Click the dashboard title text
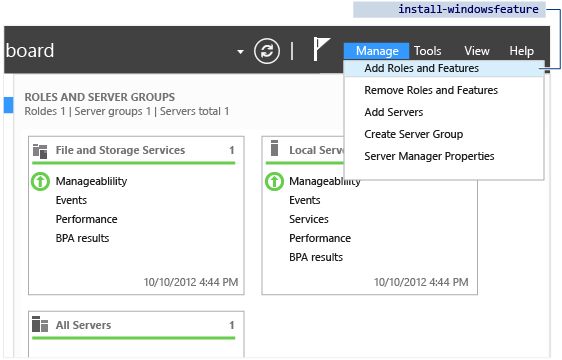The image size is (562, 360). pyautogui.click(x=30, y=51)
